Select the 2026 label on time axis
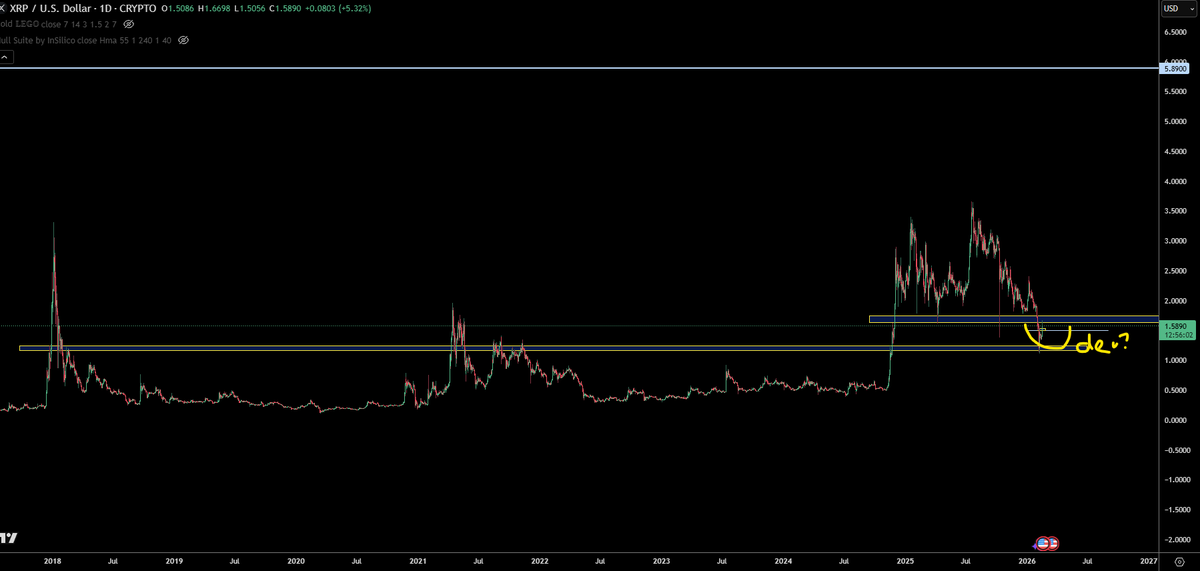The image size is (1200, 571). (1026, 562)
